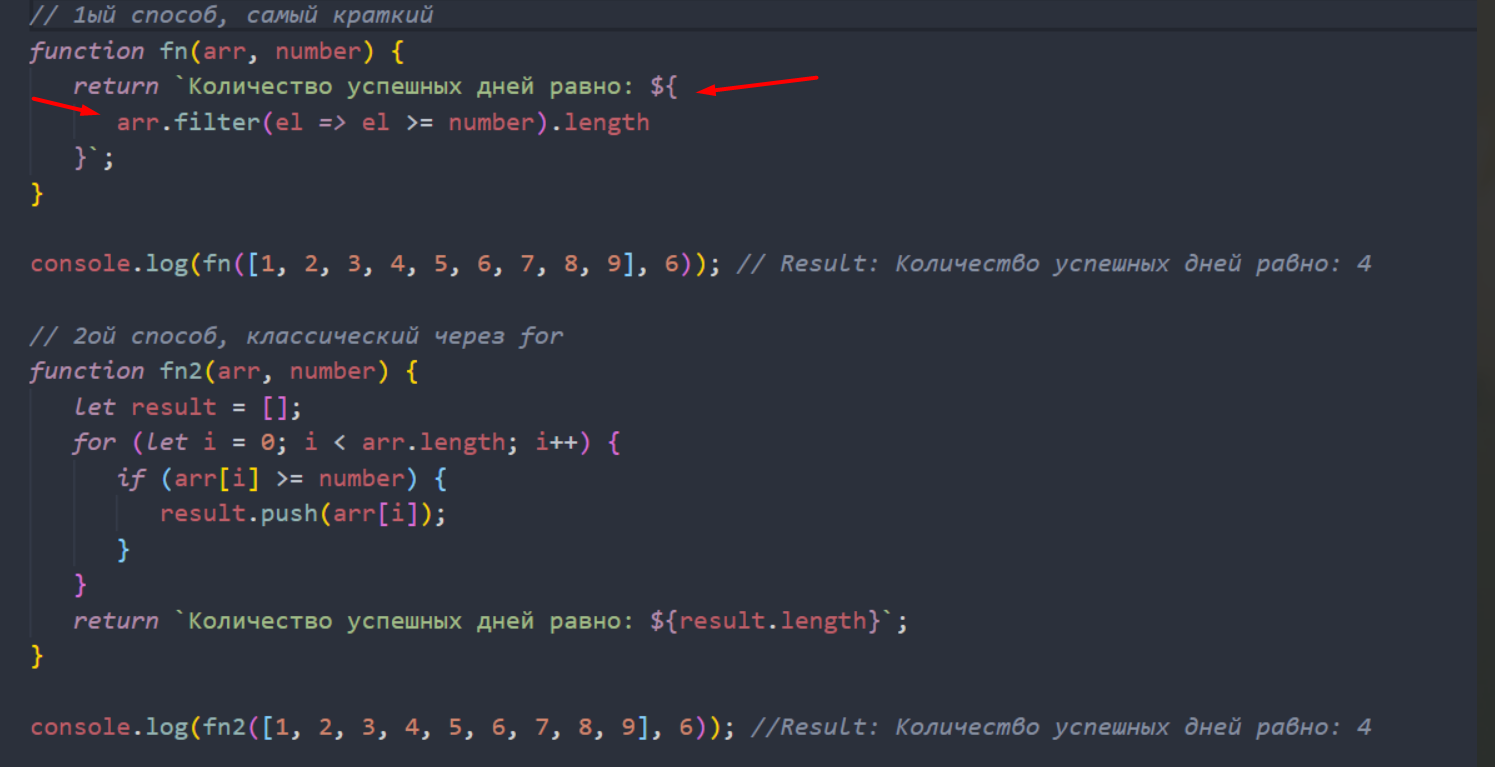Click the comment '// 1ый способ, самый краткий'
1495x767 pixels.
point(231,15)
